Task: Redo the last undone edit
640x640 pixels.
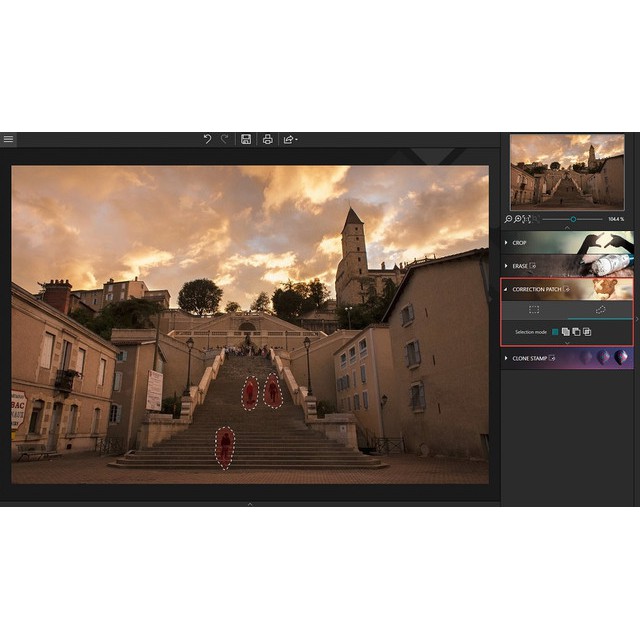Action: coord(224,139)
